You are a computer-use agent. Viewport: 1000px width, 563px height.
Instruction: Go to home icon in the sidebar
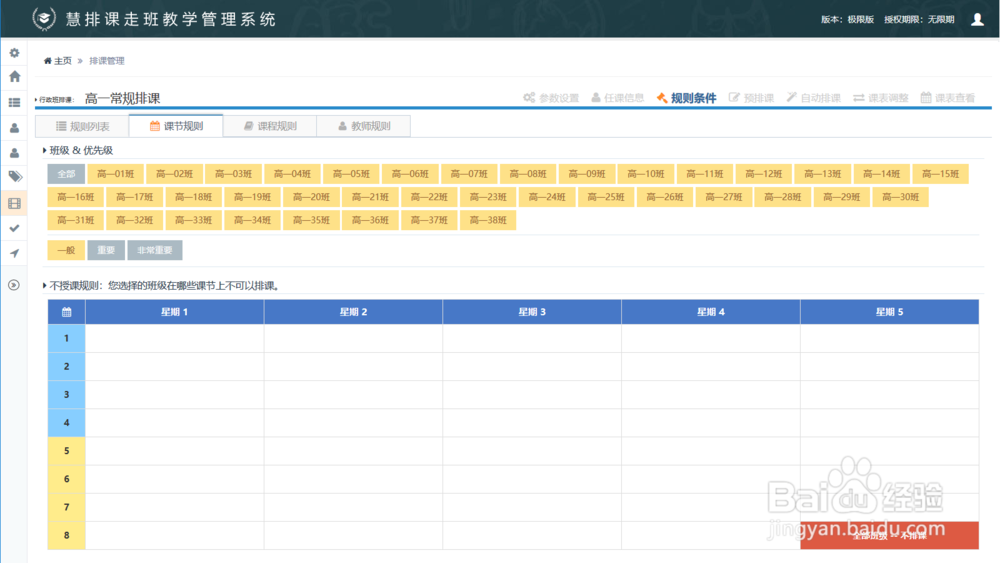click(x=14, y=77)
